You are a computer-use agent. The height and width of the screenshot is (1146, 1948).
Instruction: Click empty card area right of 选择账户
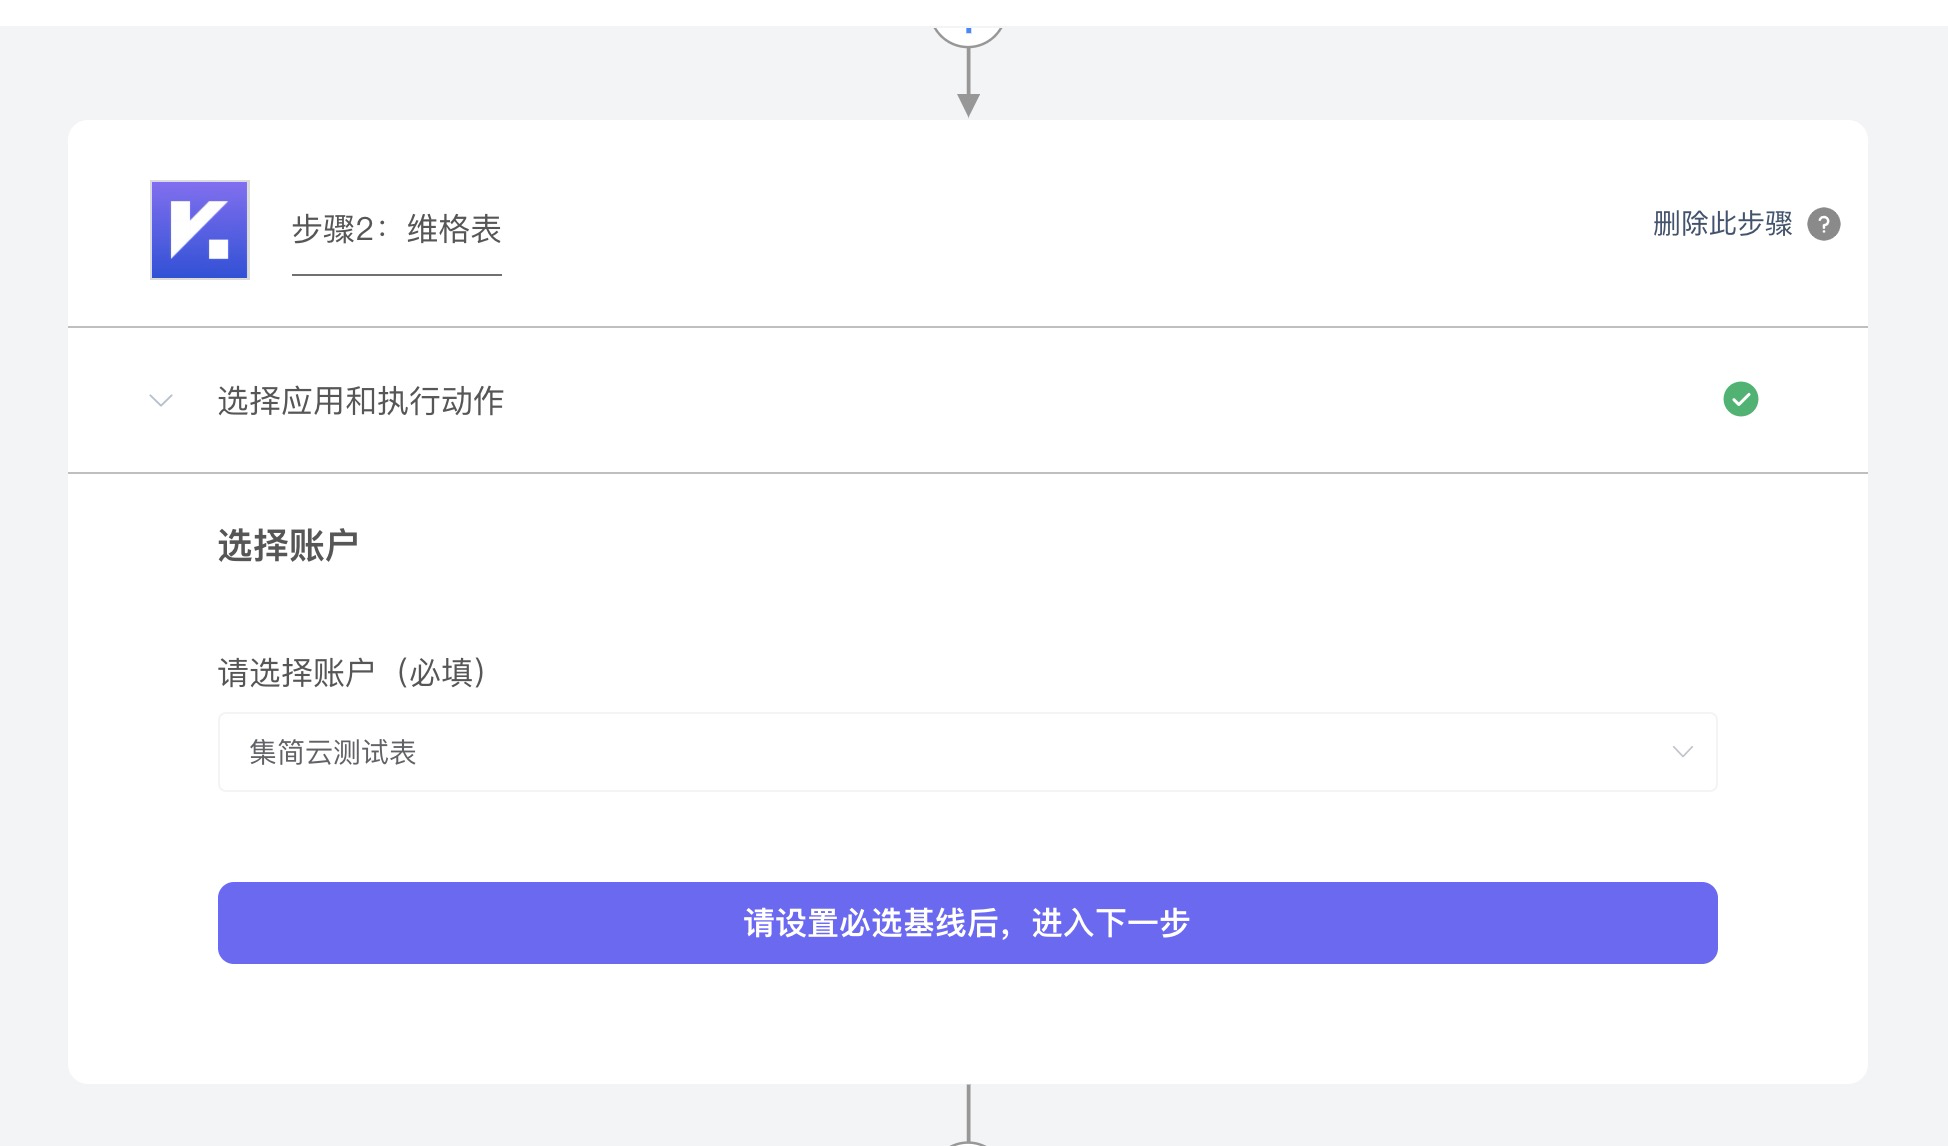(x=1000, y=546)
